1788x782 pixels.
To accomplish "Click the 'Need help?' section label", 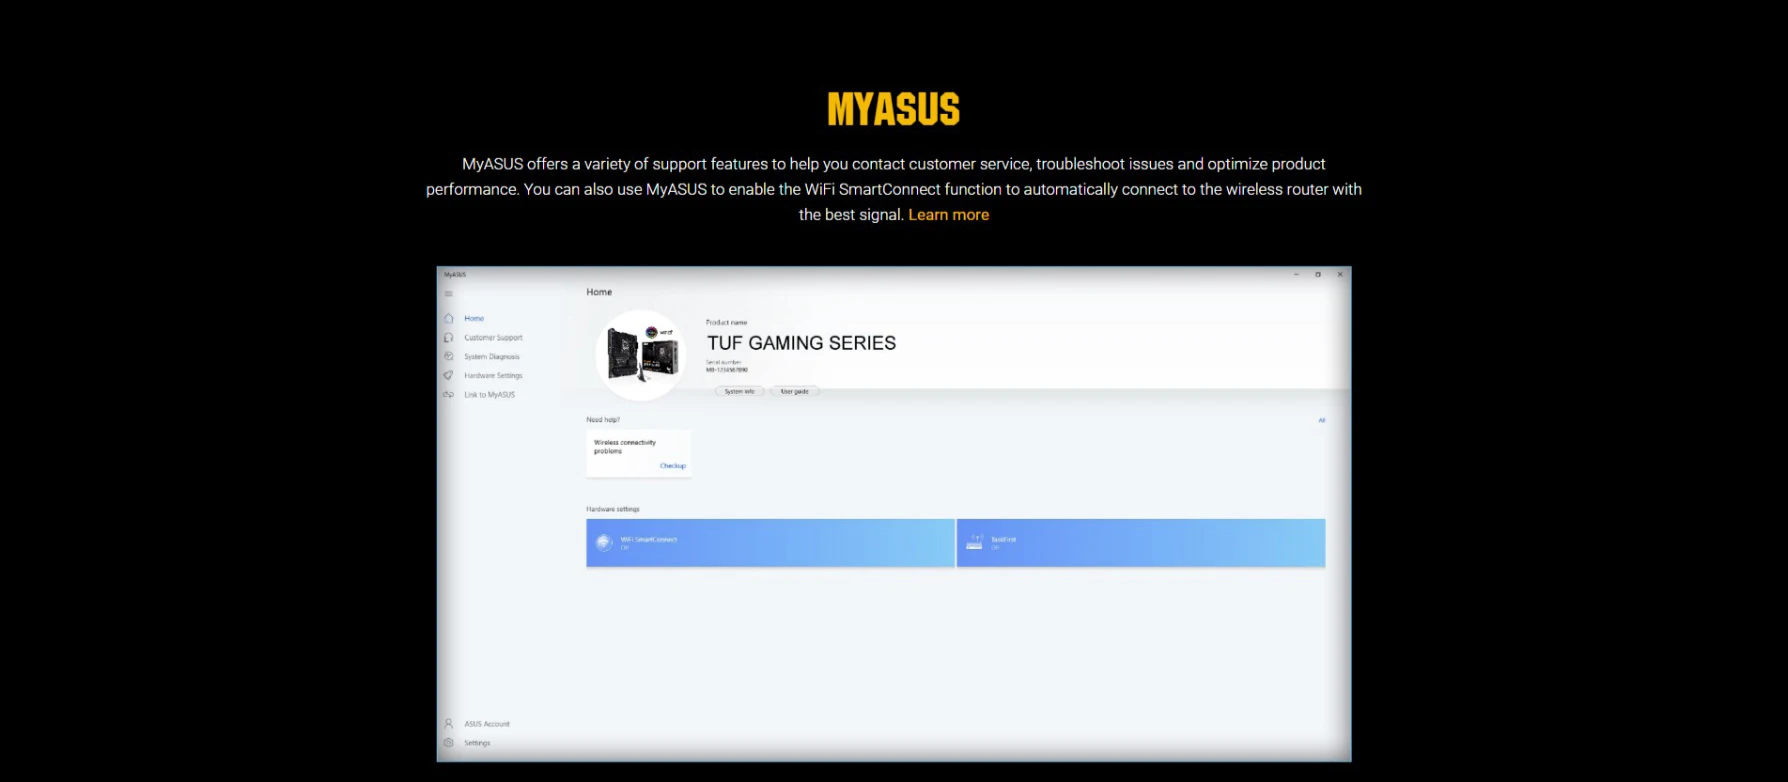I will 603,420.
